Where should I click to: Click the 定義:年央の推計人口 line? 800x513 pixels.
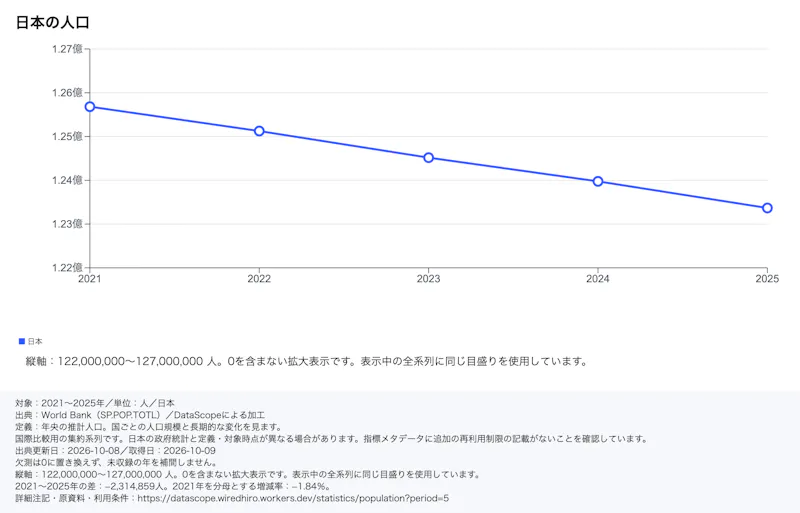pyautogui.click(x=148, y=427)
